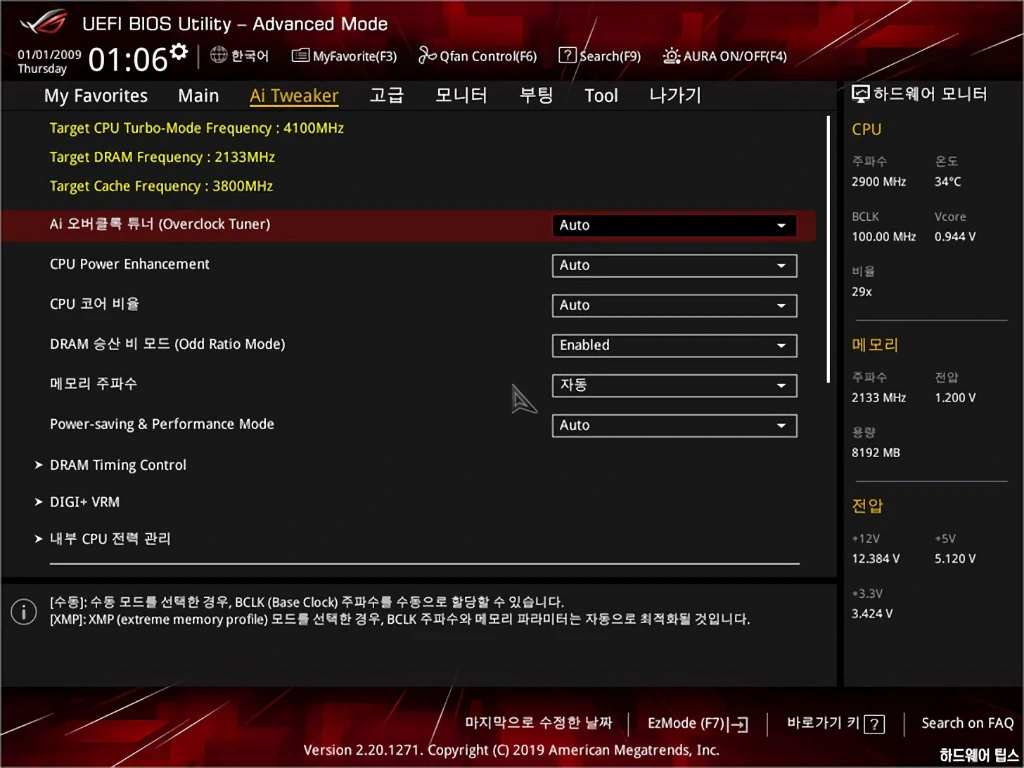Click Target DRAM Frequency text

162,157
